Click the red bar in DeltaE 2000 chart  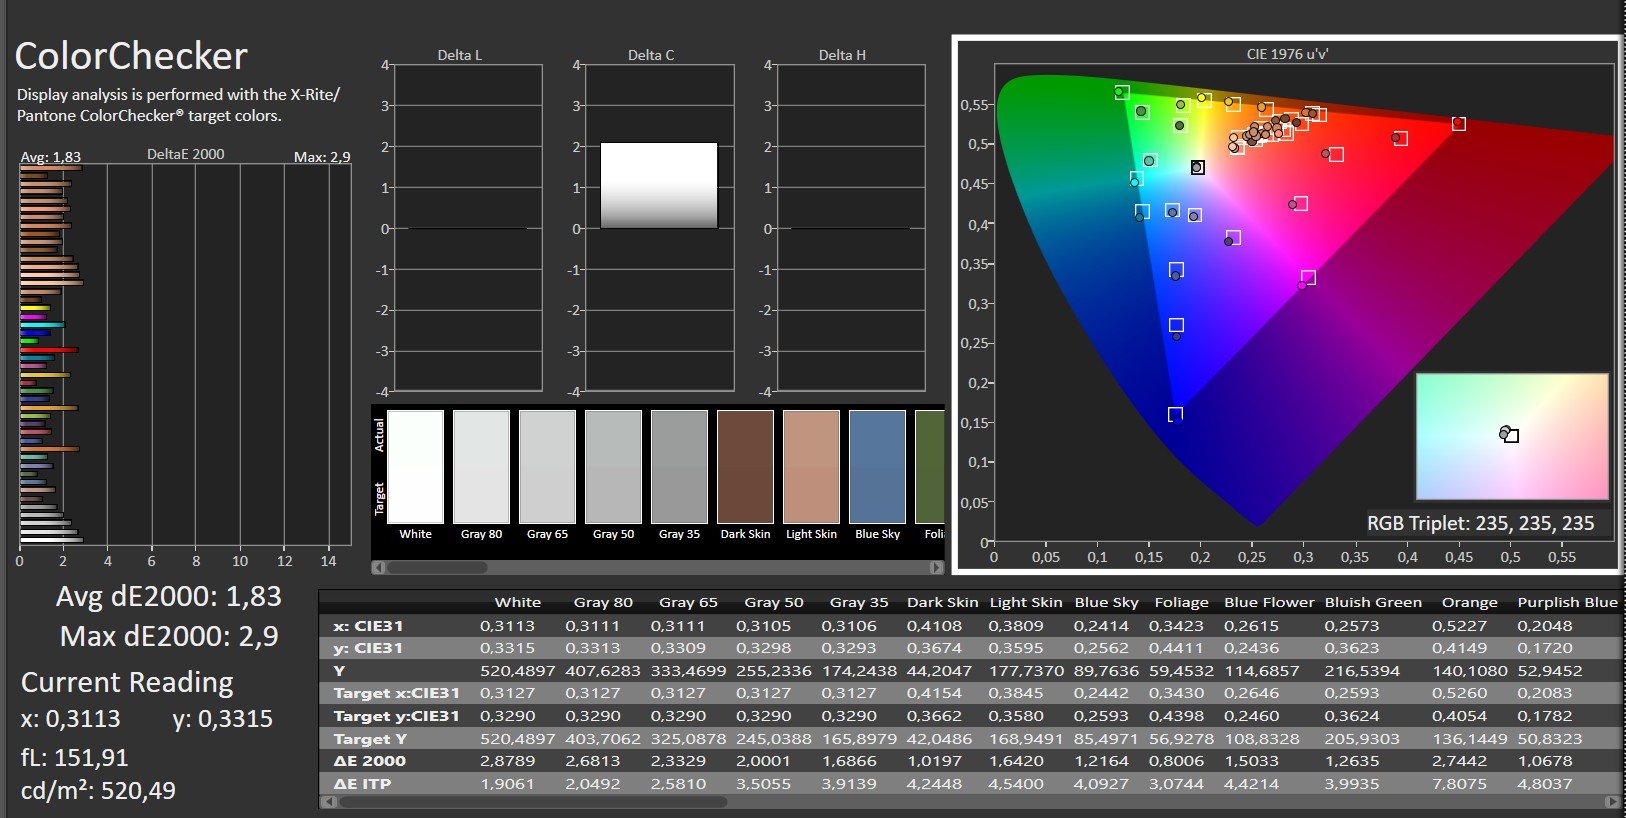click(x=49, y=350)
